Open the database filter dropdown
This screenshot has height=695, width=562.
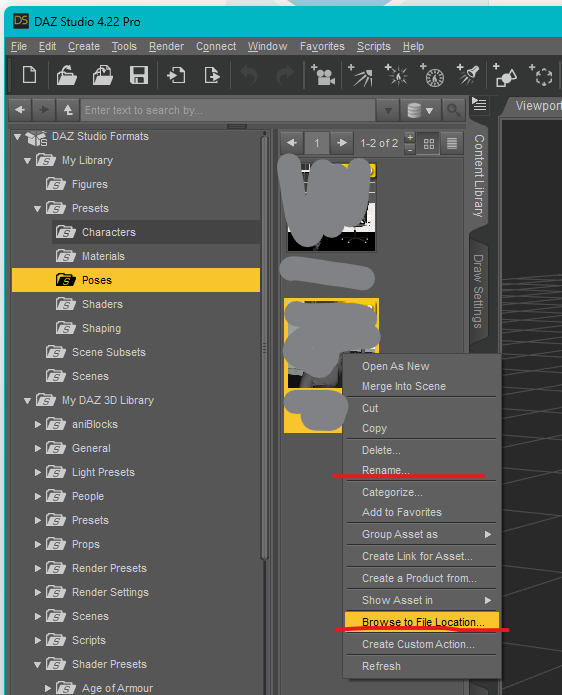pos(420,110)
